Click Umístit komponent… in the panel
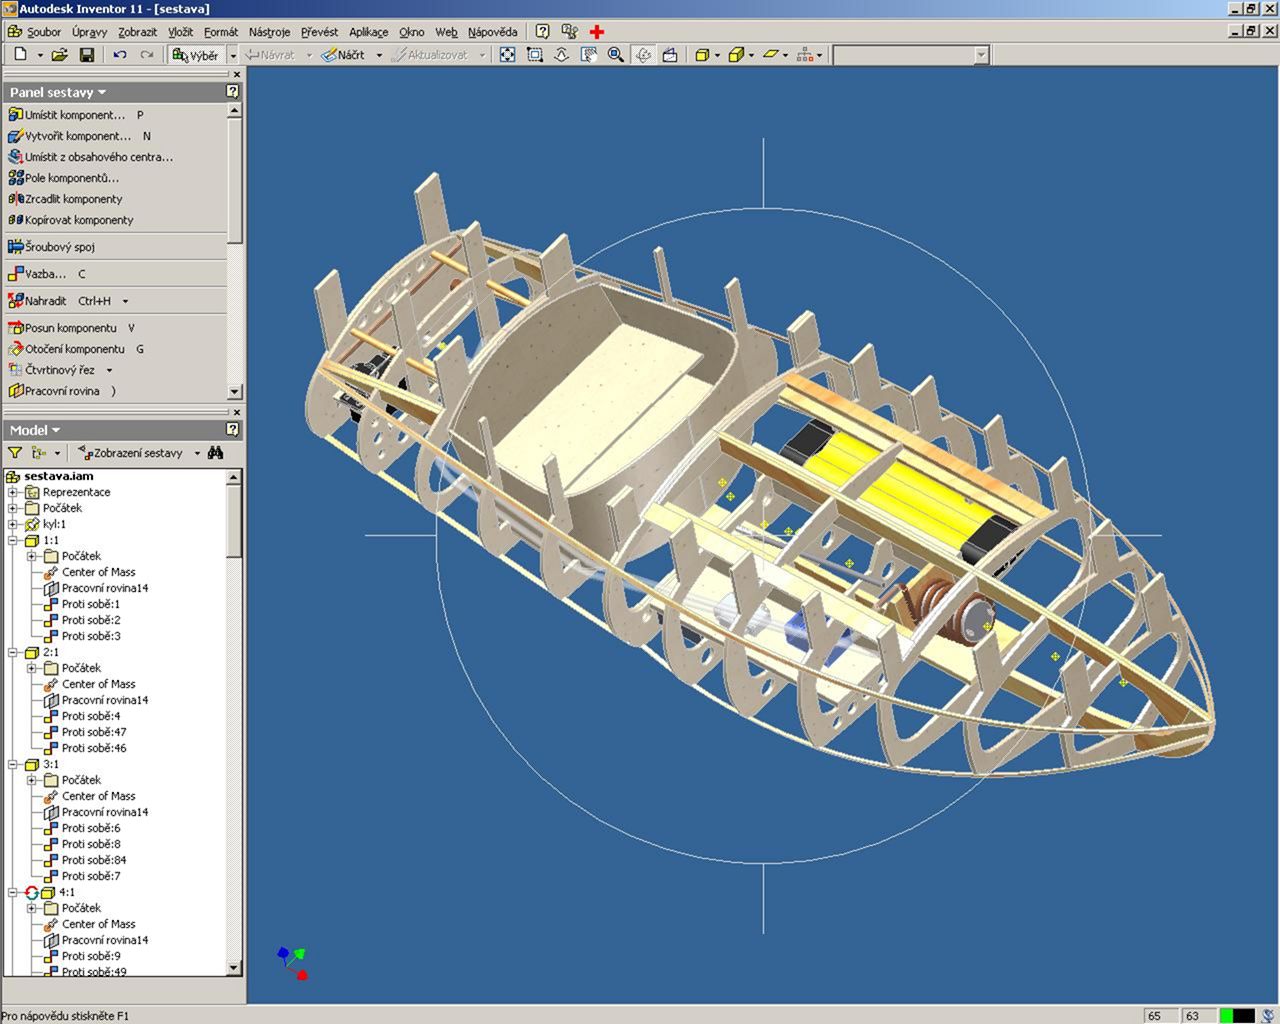The width and height of the screenshot is (1280, 1024). click(74, 115)
